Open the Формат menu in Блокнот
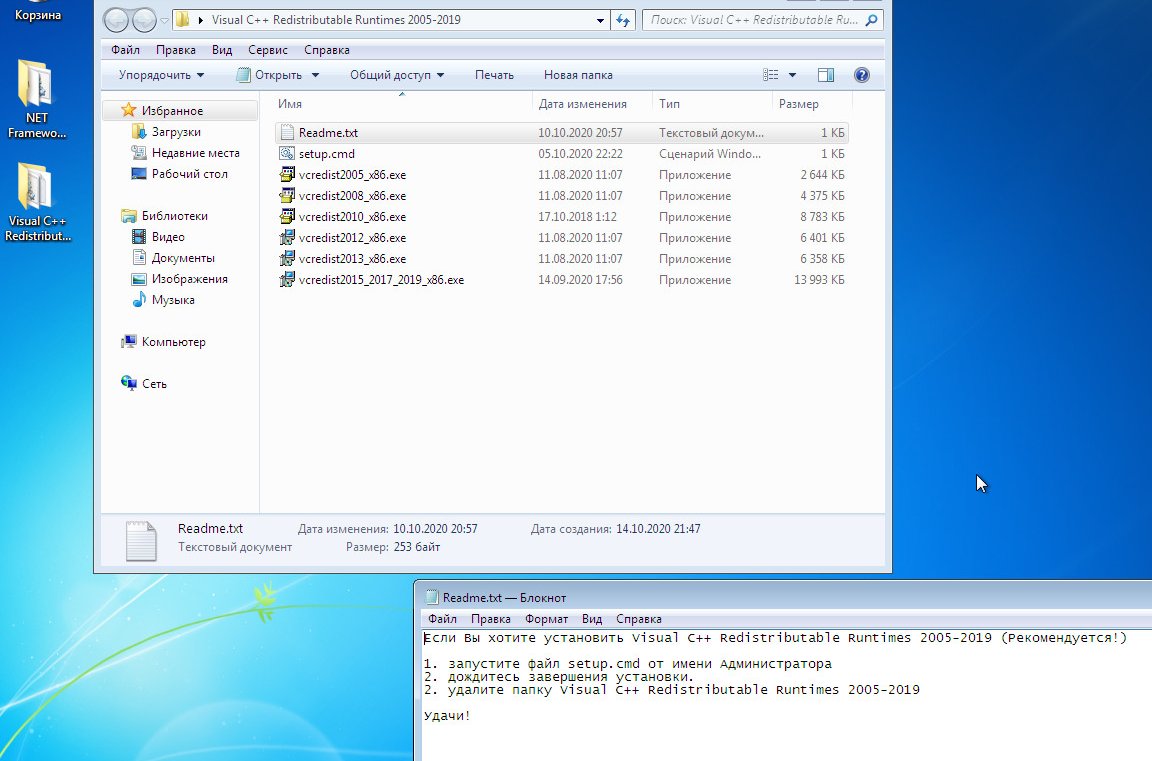Screen dimensions: 1152x761 tap(546, 619)
